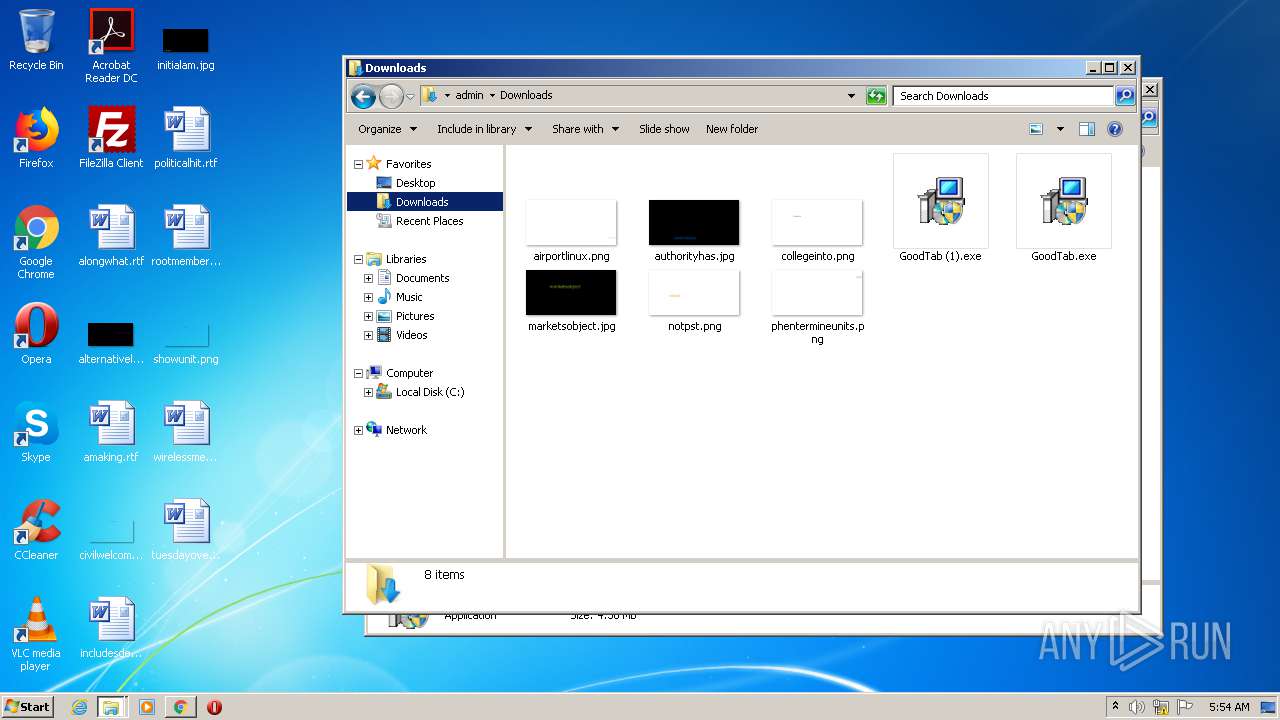Expand the Documents library node
The height and width of the screenshot is (720, 1280).
pyautogui.click(x=368, y=278)
